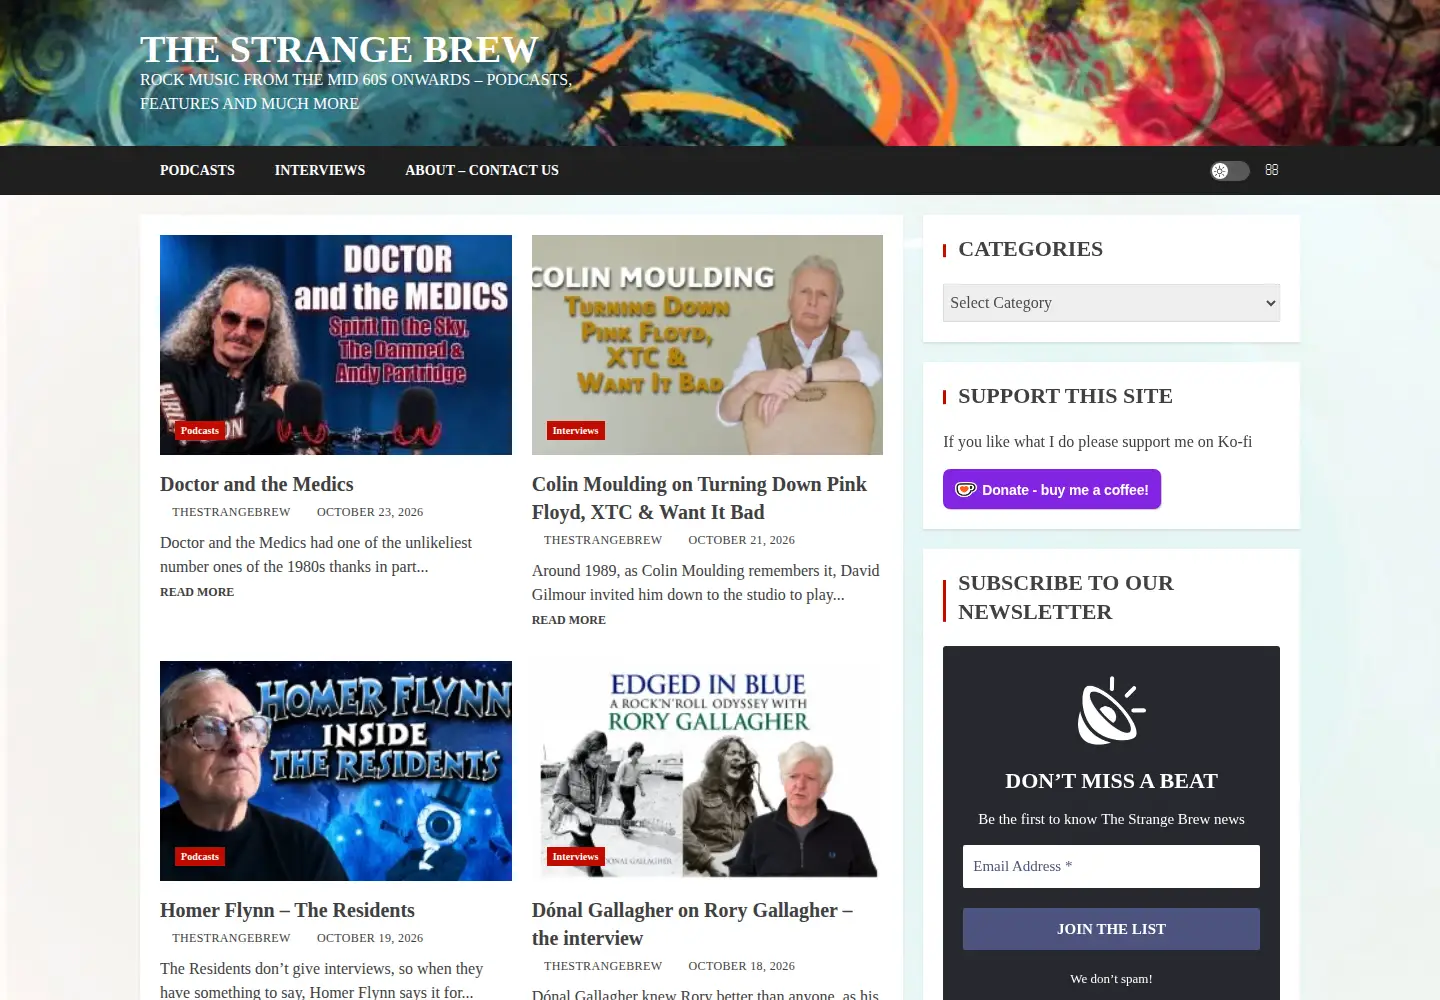This screenshot has width=1440, height=1000.
Task: Open Colin Moulding Pink Floyd headline
Action: pyautogui.click(x=699, y=498)
